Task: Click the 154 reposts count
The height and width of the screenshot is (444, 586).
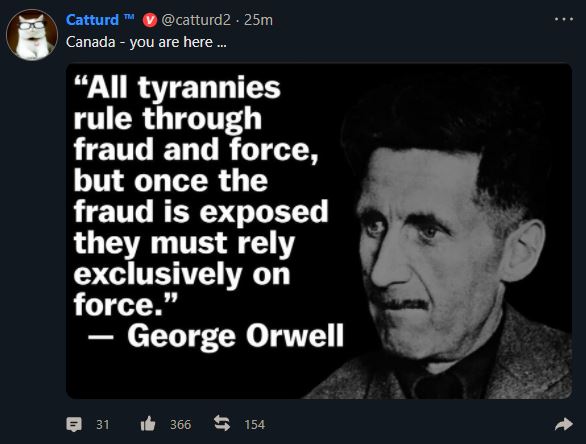Action: (x=255, y=425)
